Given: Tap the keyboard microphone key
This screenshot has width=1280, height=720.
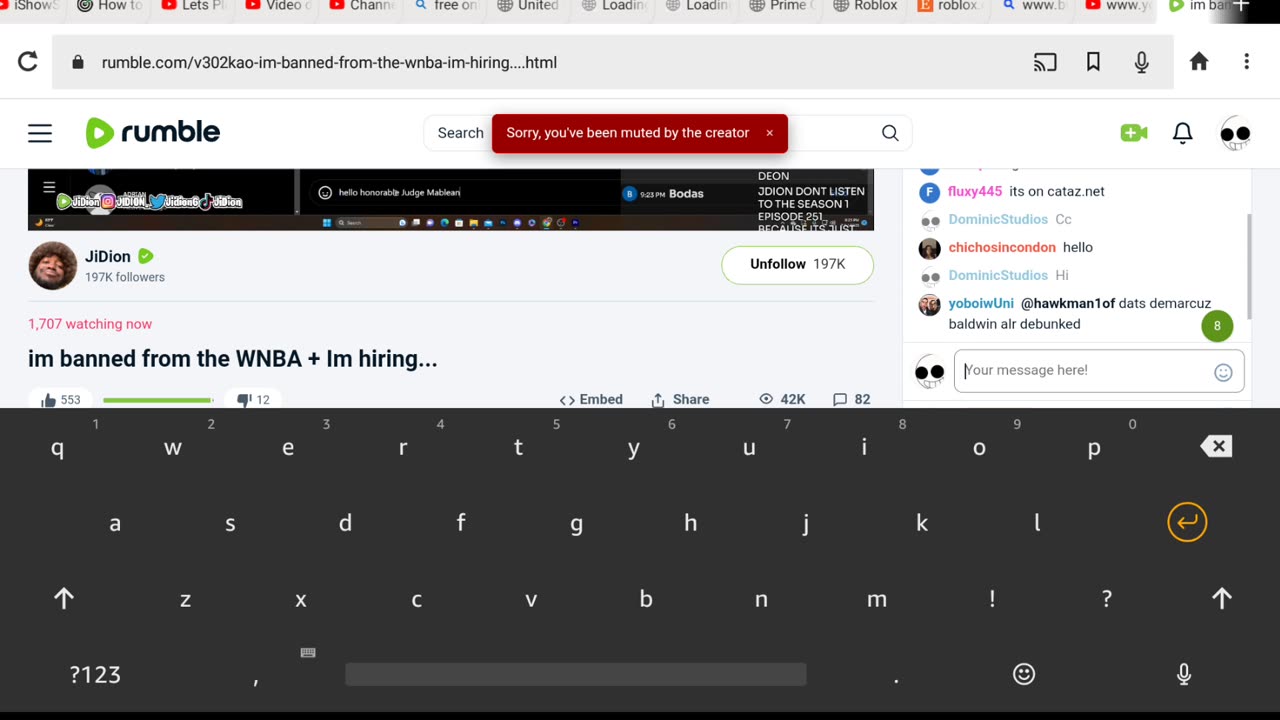Looking at the screenshot, I should point(1184,675).
